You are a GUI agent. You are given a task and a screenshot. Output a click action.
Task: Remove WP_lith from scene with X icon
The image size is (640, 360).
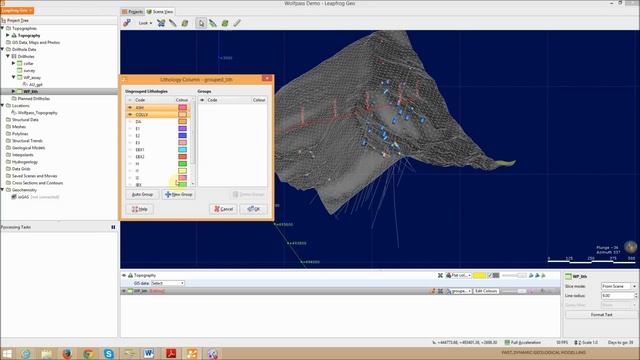[x=440, y=291]
